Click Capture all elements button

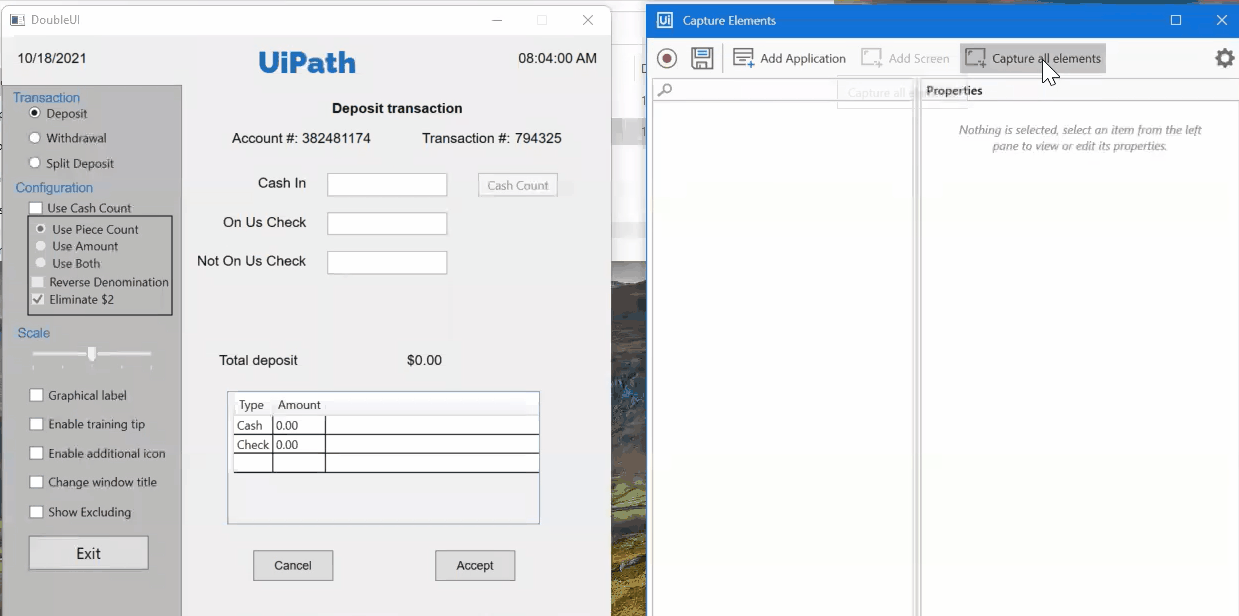point(1033,58)
